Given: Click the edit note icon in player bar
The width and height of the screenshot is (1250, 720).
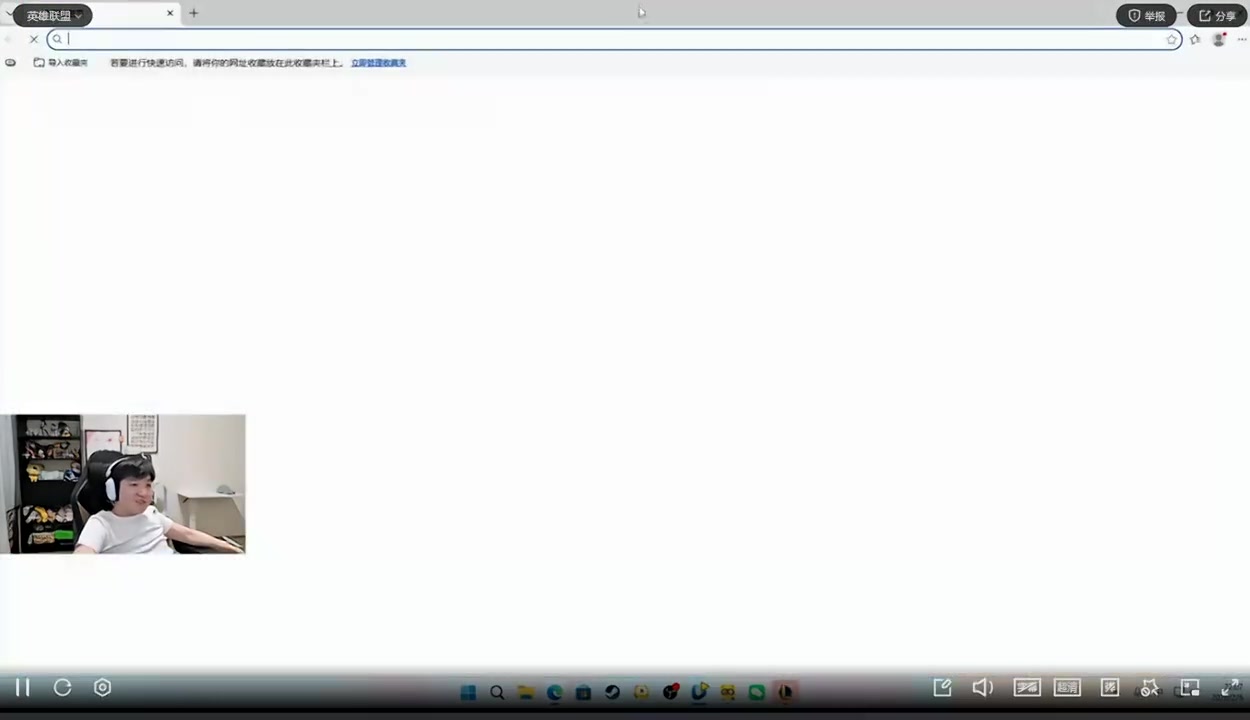Looking at the screenshot, I should tap(942, 687).
